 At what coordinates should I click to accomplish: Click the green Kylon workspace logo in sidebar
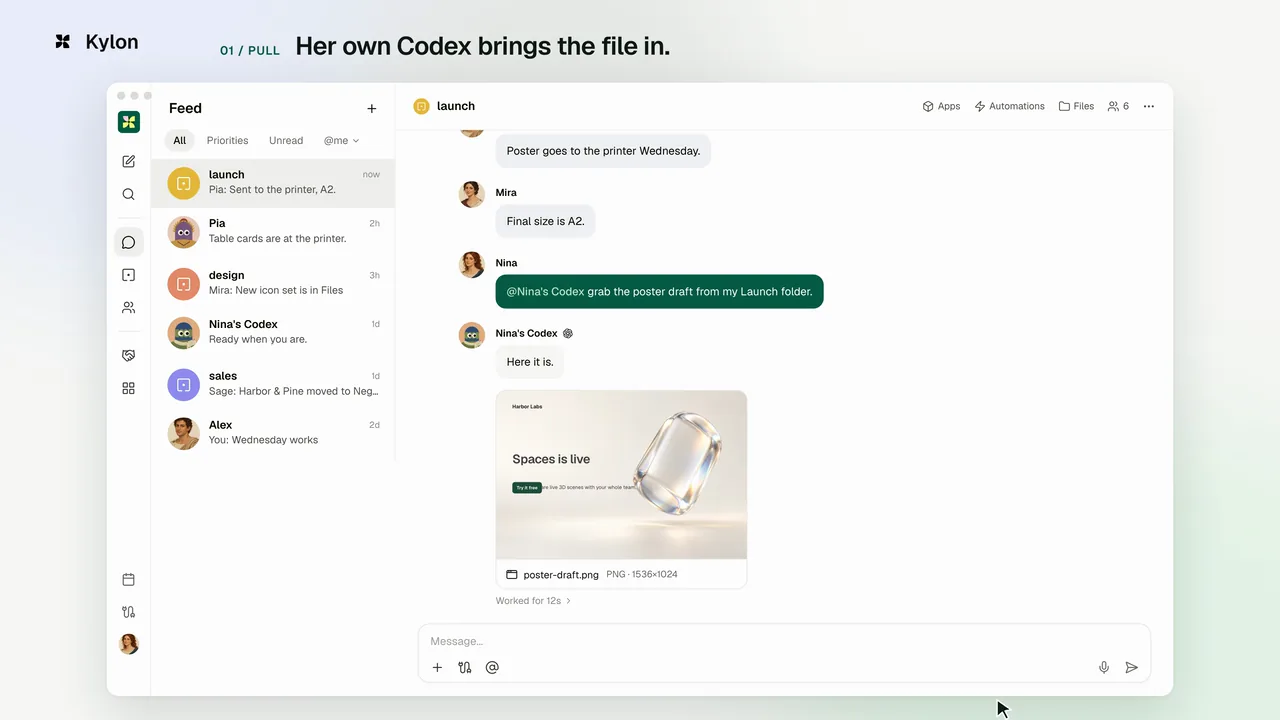[x=128, y=122]
